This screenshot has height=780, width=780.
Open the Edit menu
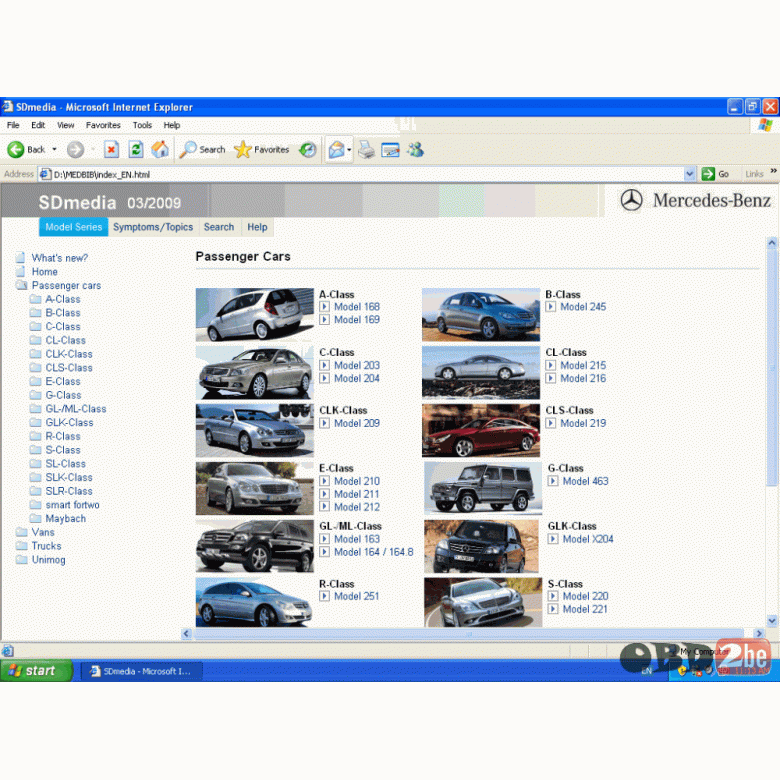pyautogui.click(x=38, y=125)
